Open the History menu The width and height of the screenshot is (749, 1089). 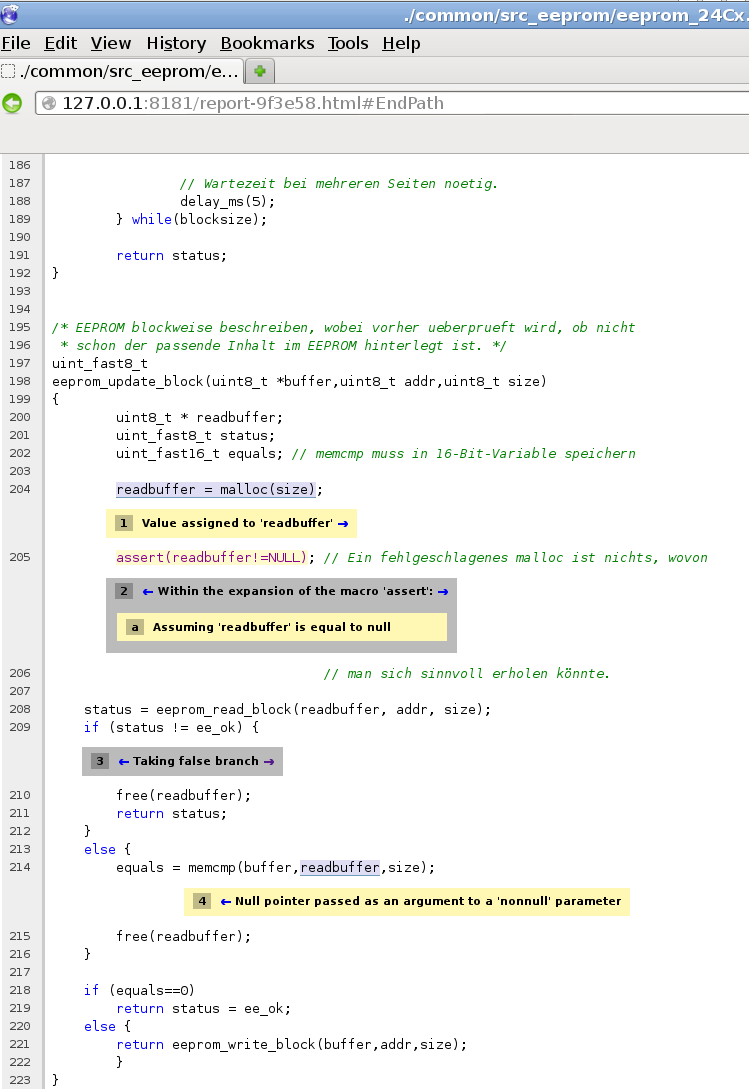[x=176, y=43]
